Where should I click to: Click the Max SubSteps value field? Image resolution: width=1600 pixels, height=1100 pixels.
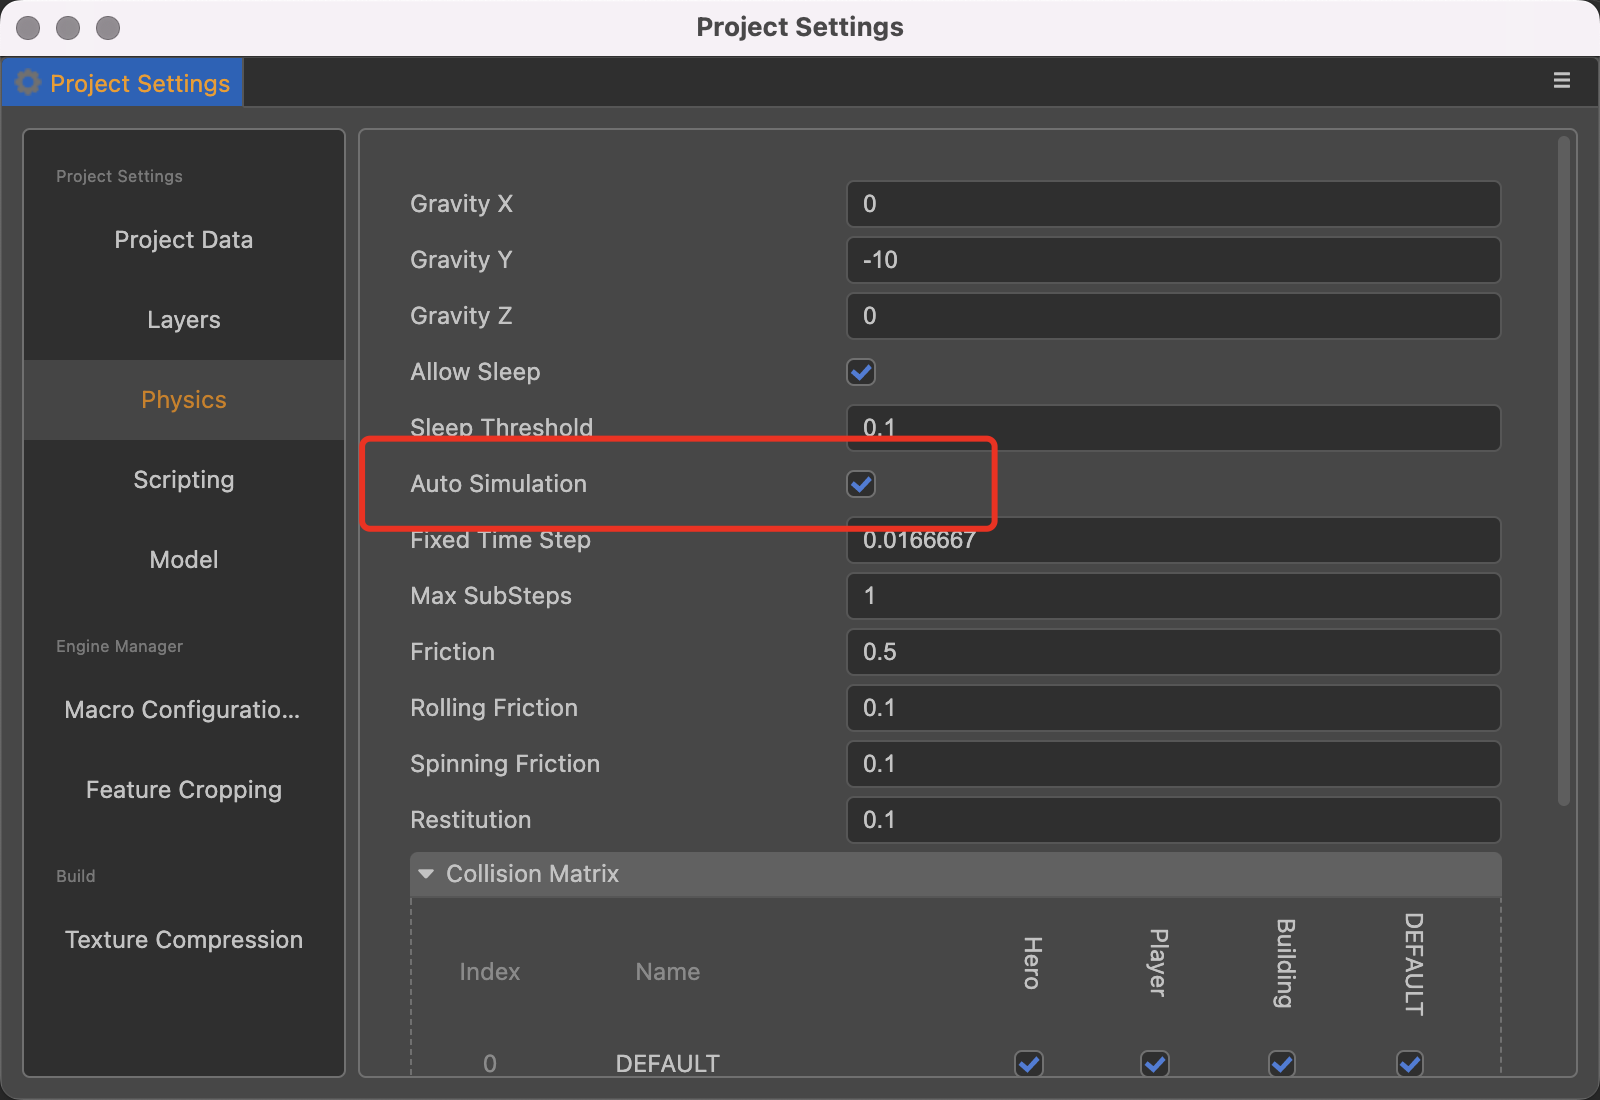pos(1173,596)
